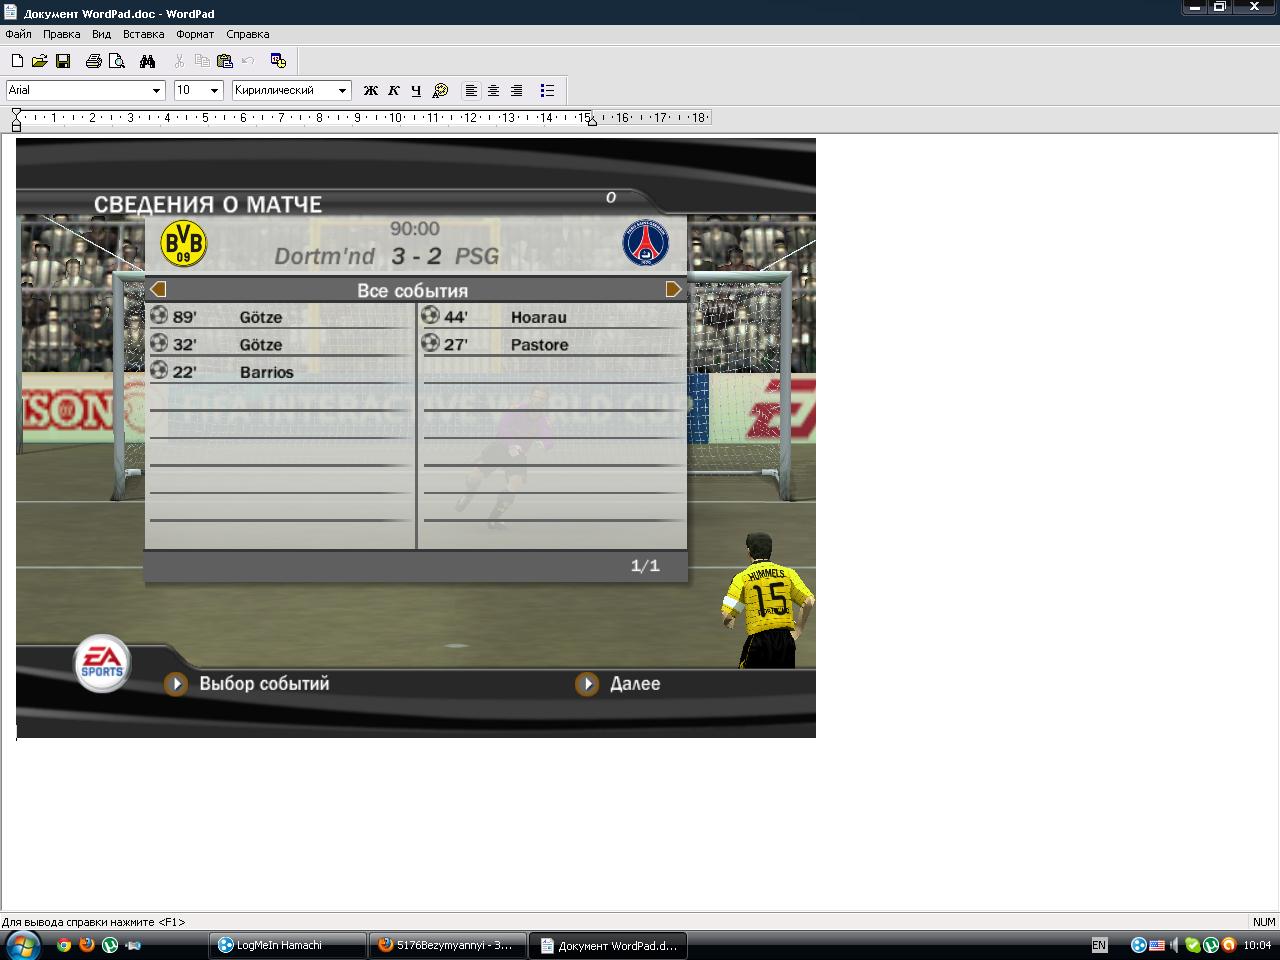Click the NUM indicator in status bar
This screenshot has width=1280, height=960.
tap(1264, 922)
